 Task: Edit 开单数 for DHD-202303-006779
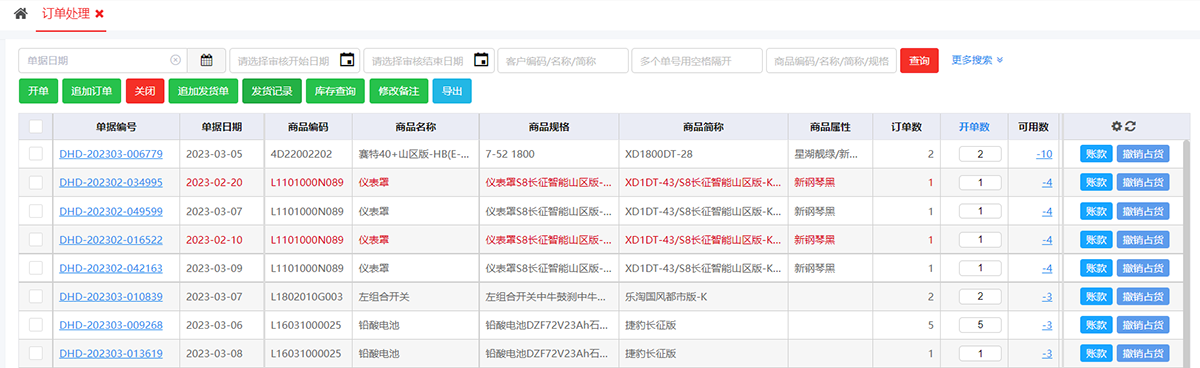point(980,154)
